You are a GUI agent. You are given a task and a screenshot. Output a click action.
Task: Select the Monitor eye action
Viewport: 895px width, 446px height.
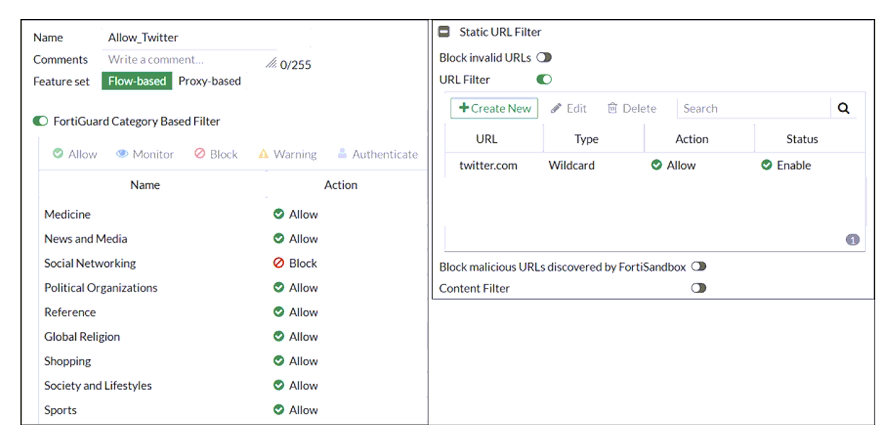pyautogui.click(x=122, y=154)
